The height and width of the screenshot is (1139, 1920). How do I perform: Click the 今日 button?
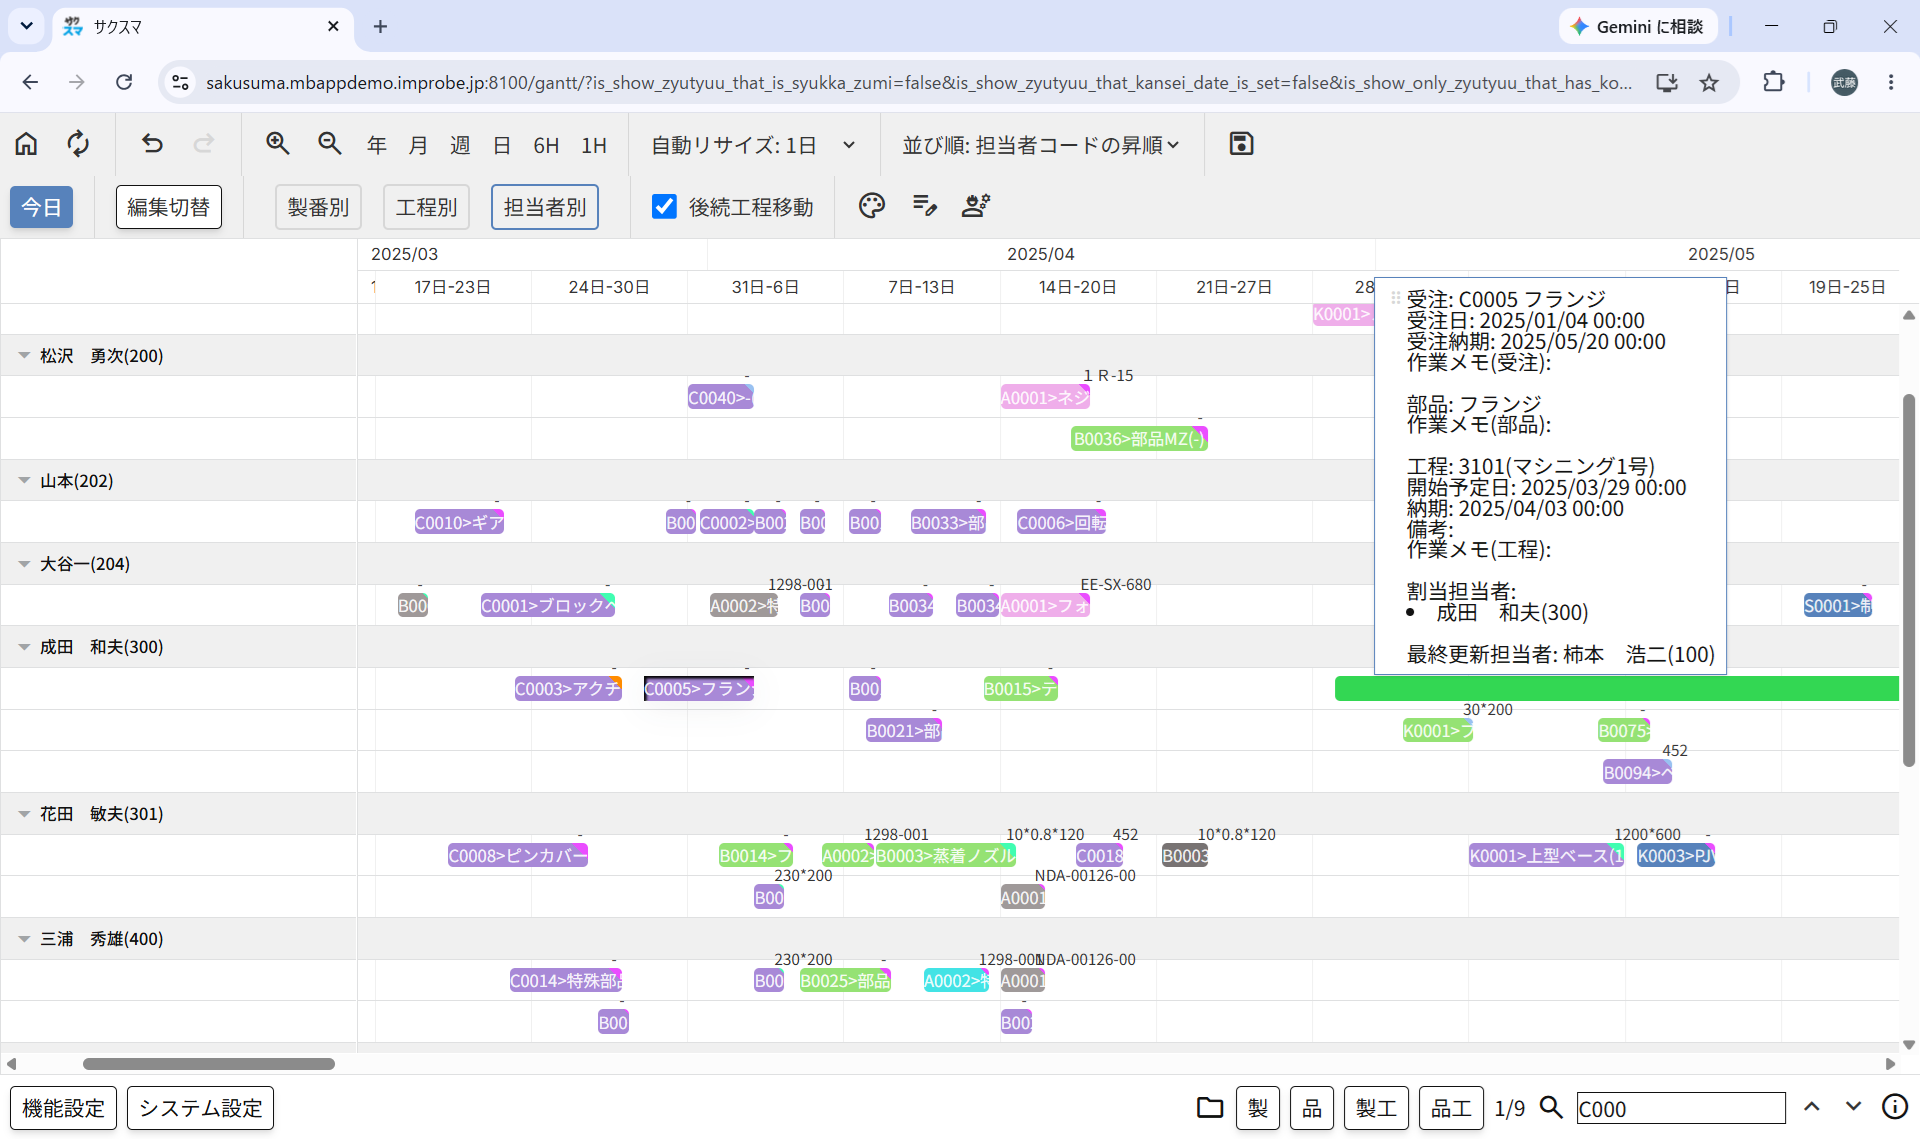(x=42, y=207)
